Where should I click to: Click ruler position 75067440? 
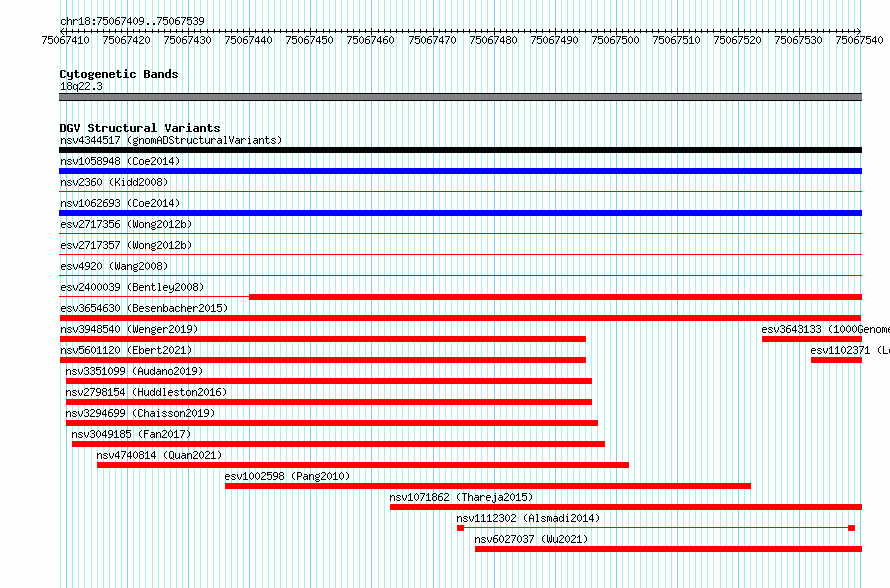(249, 40)
